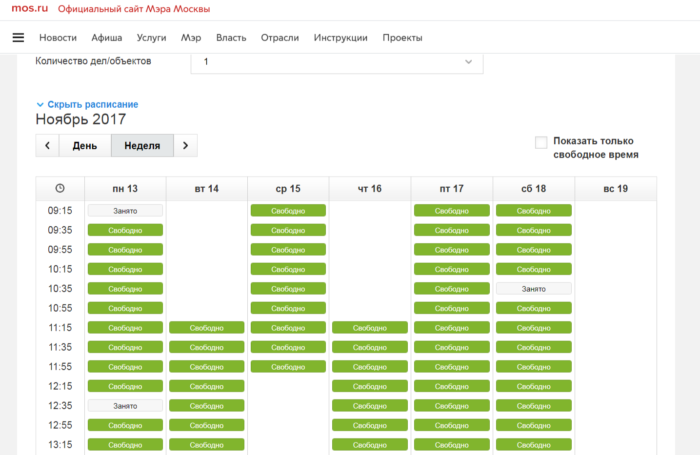Collapse schedule via 'Скрыть расписание'
Viewport: 700px width, 455px height.
[87, 105]
